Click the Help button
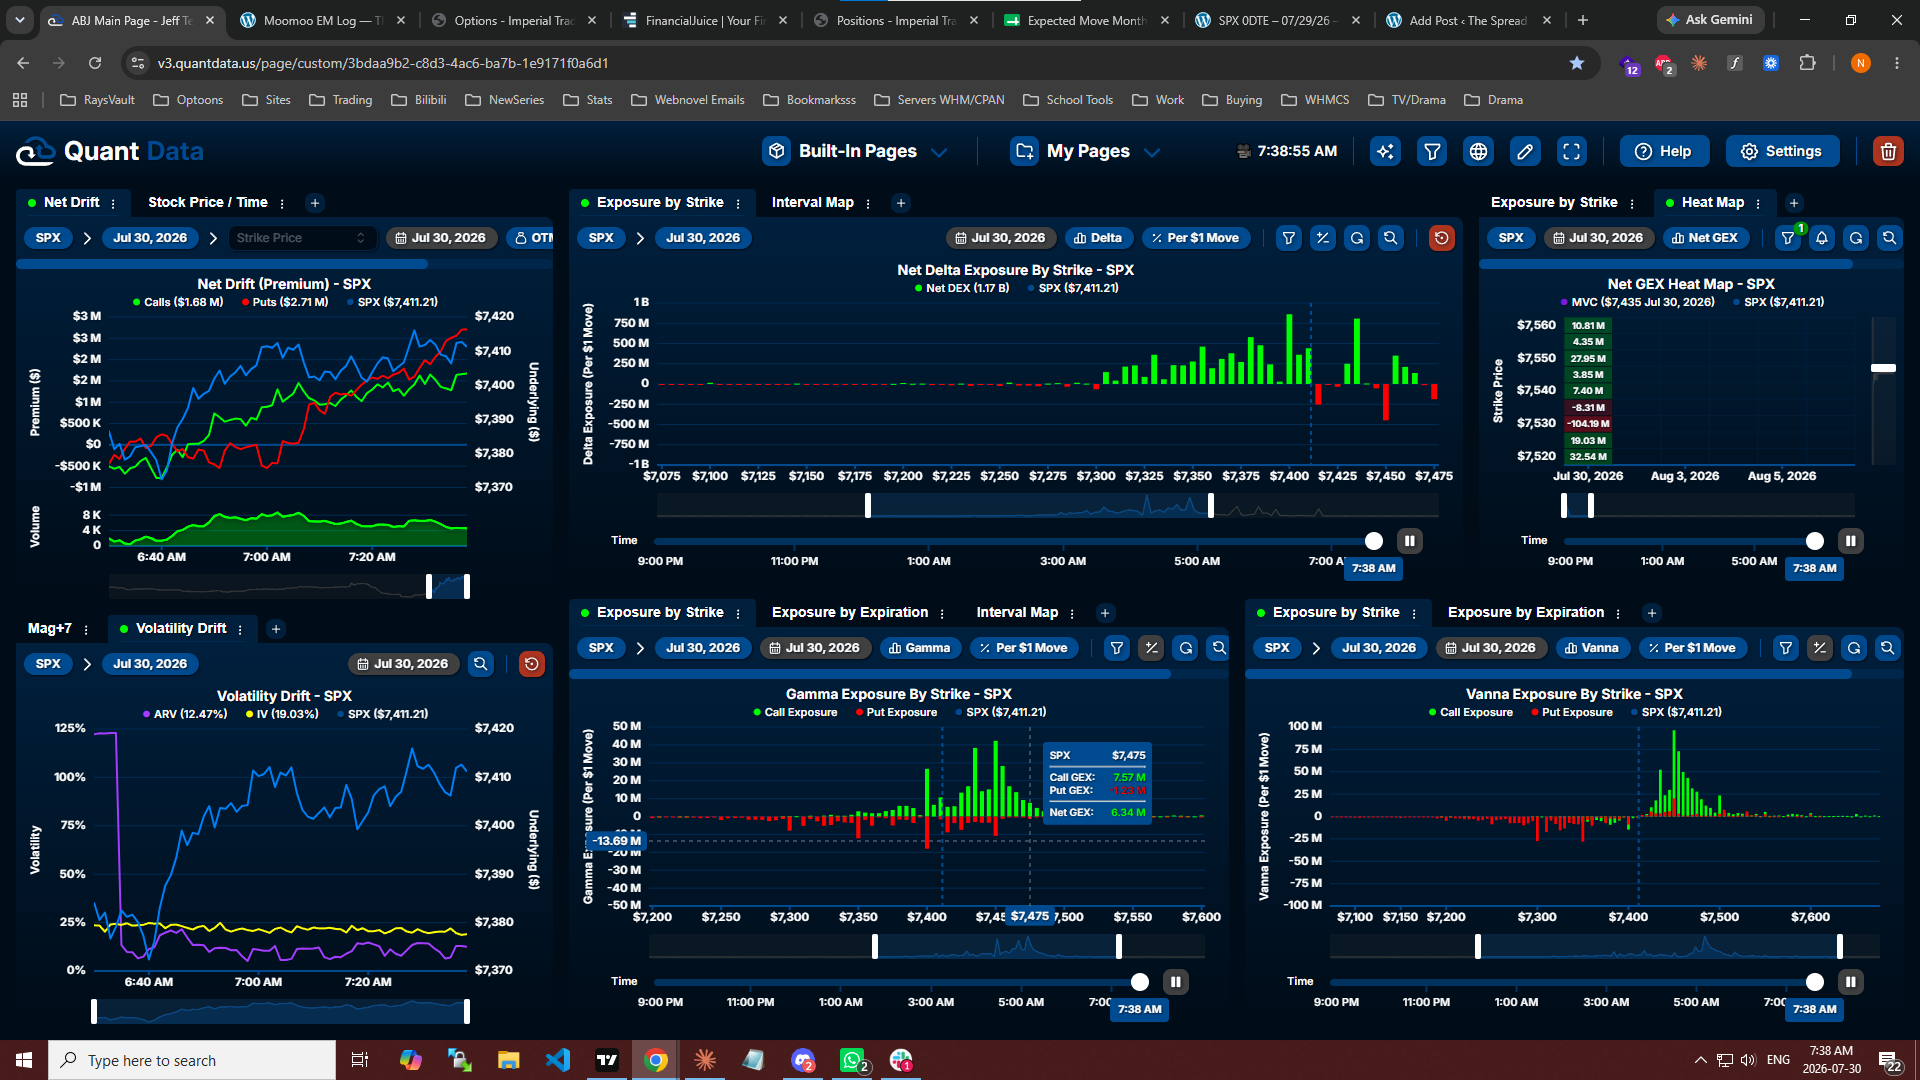The height and width of the screenshot is (1080, 1920). 1664,151
